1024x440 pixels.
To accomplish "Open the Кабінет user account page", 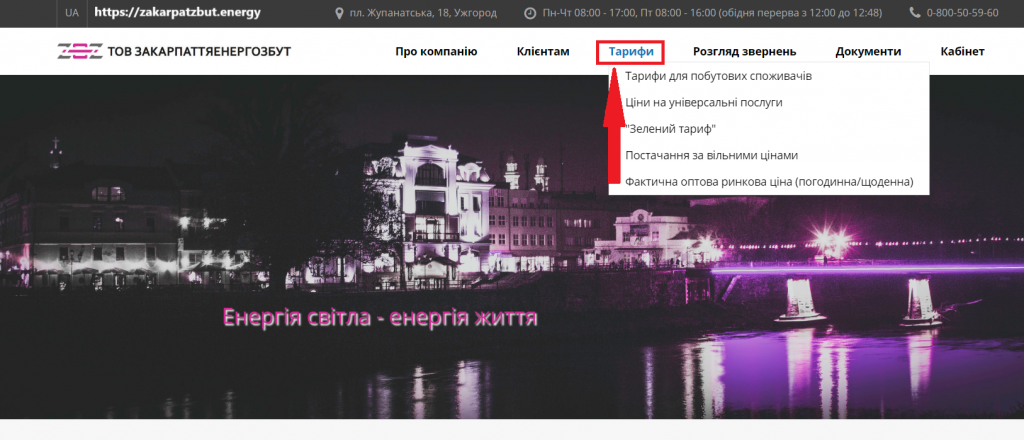I will (x=962, y=51).
